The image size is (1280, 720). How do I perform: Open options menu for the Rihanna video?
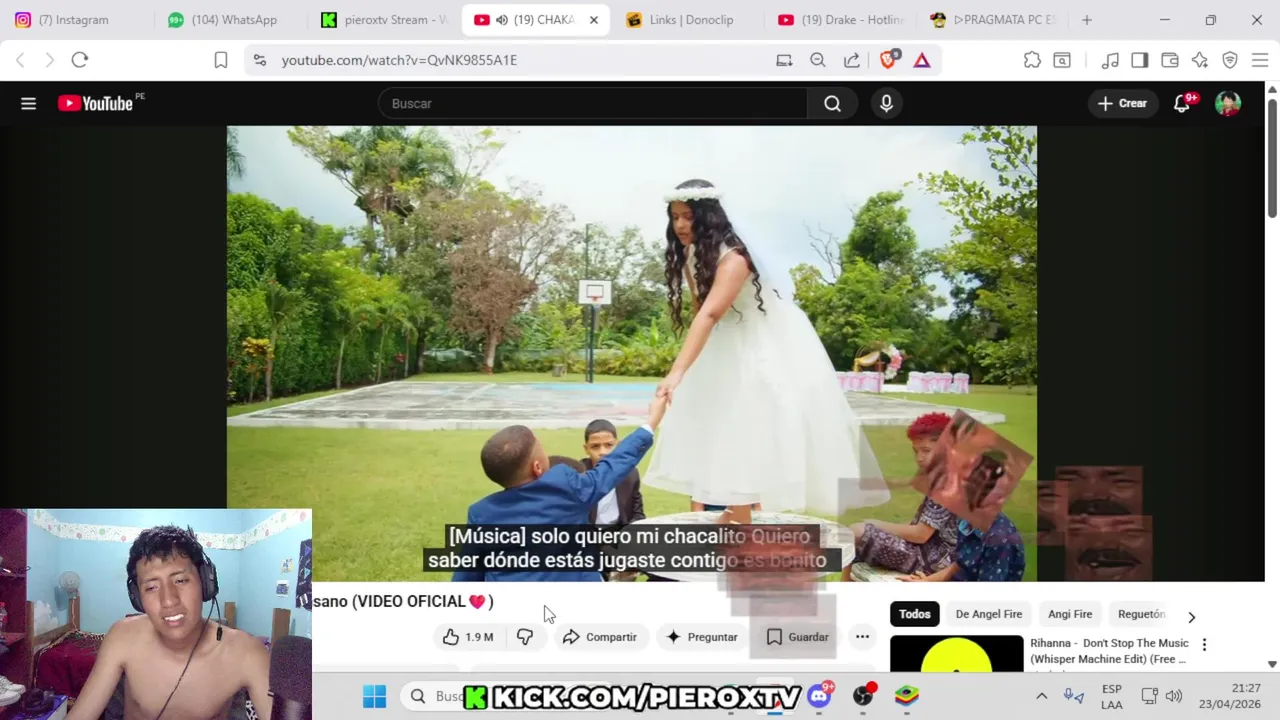[x=1204, y=645]
